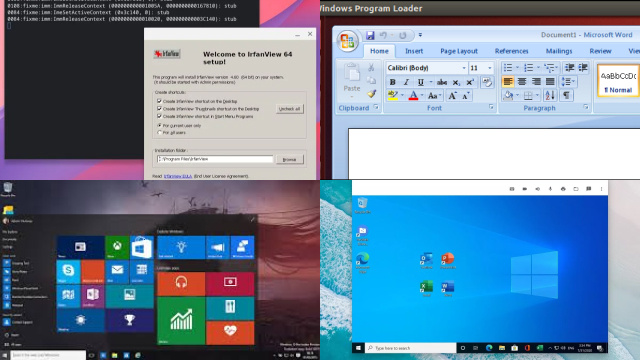
Task: Open the Customize Quick Access Toolbar arrow
Action: point(420,35)
